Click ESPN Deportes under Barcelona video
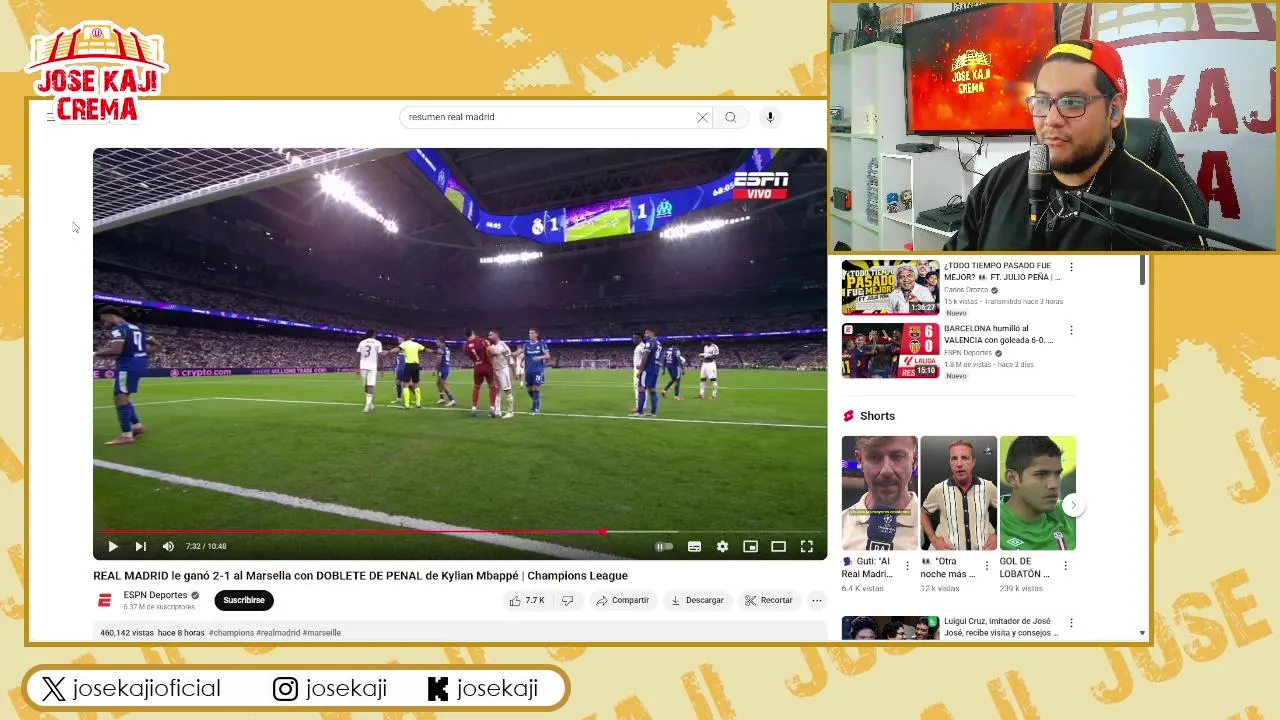Screen dimensions: 1280x720 click(x=968, y=353)
